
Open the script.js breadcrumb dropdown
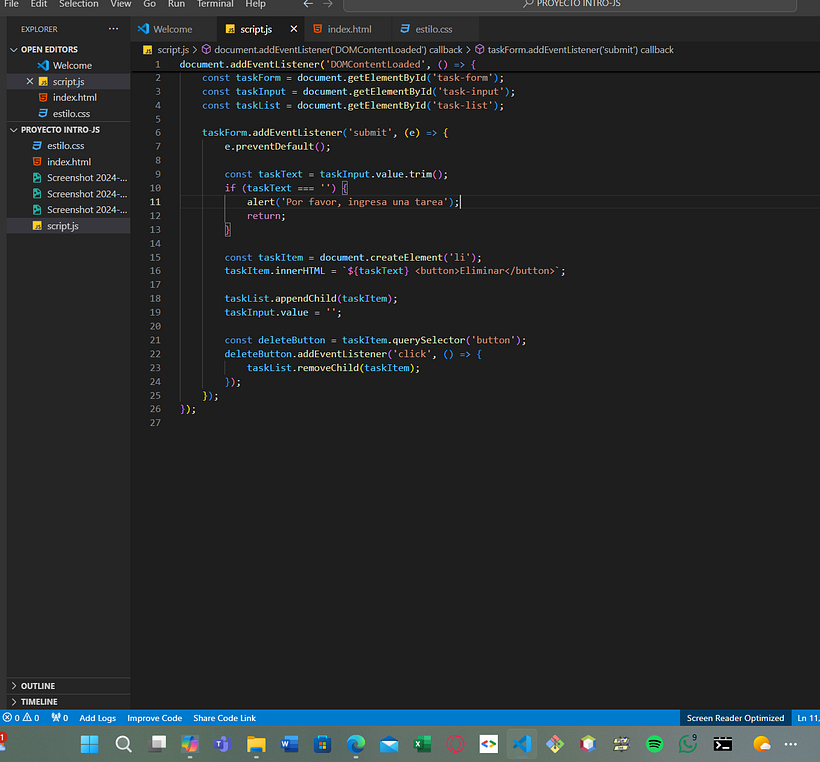click(x=166, y=50)
